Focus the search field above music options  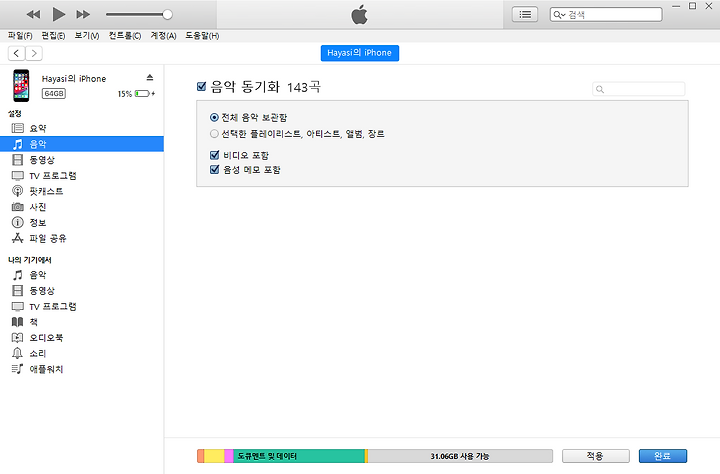click(x=639, y=89)
